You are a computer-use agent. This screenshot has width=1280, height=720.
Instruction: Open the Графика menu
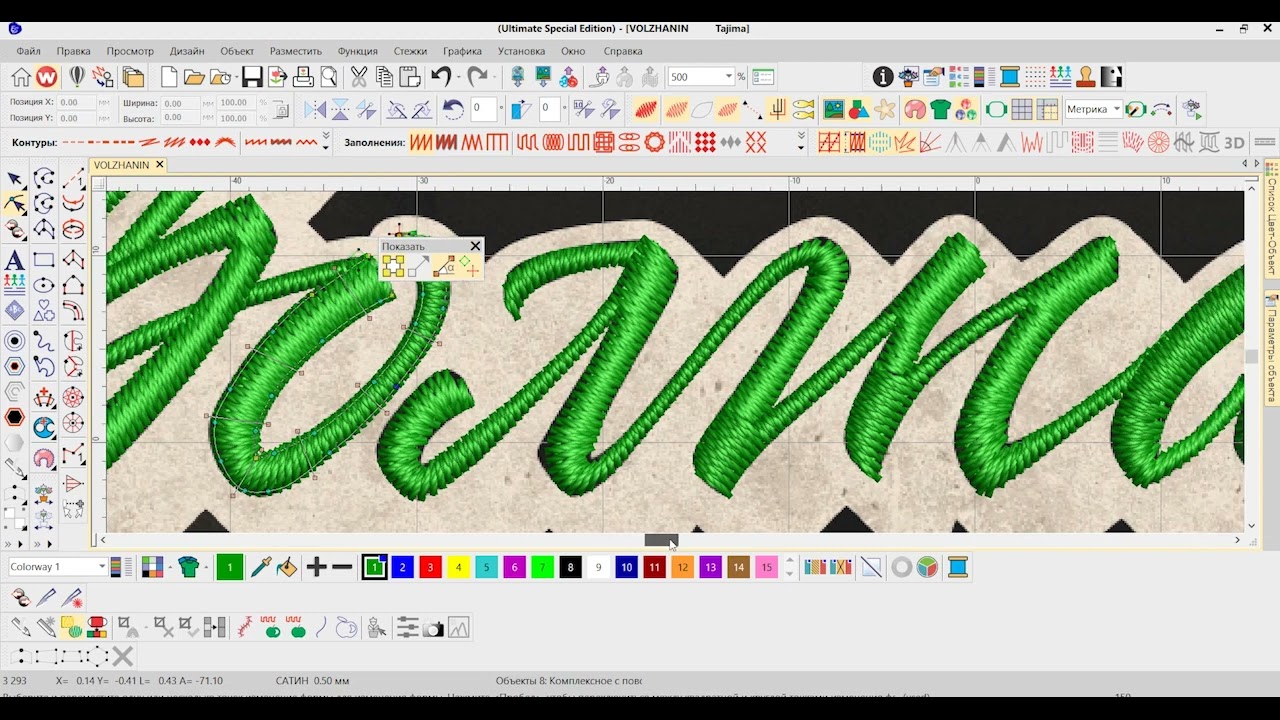462,51
